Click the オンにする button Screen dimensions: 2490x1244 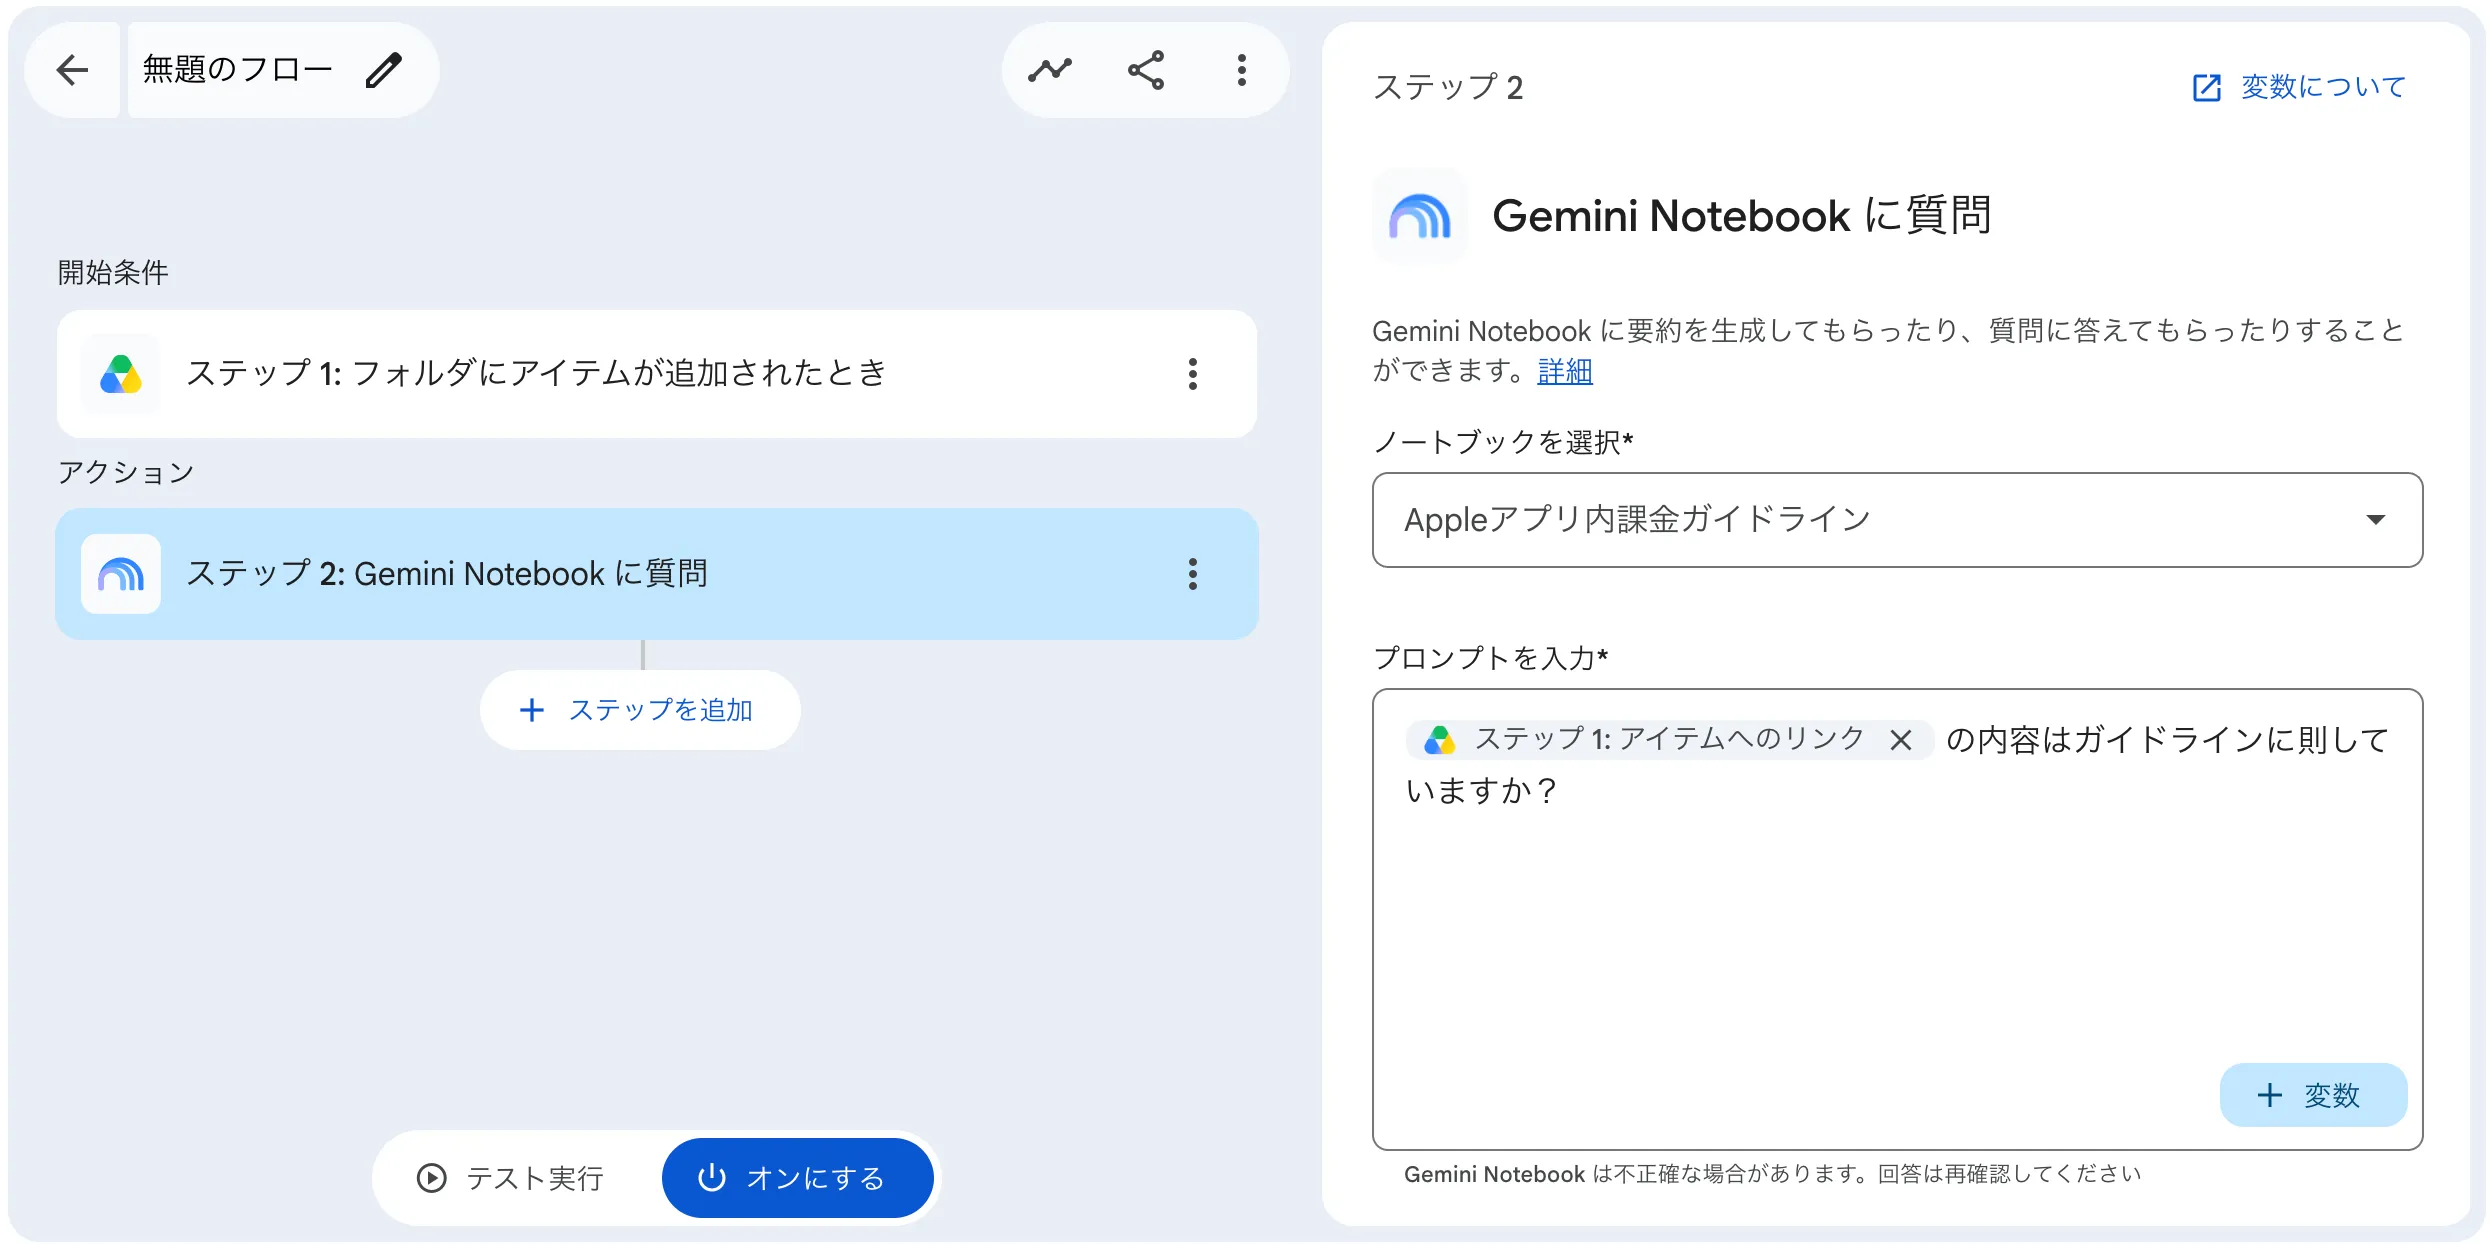tap(797, 1178)
